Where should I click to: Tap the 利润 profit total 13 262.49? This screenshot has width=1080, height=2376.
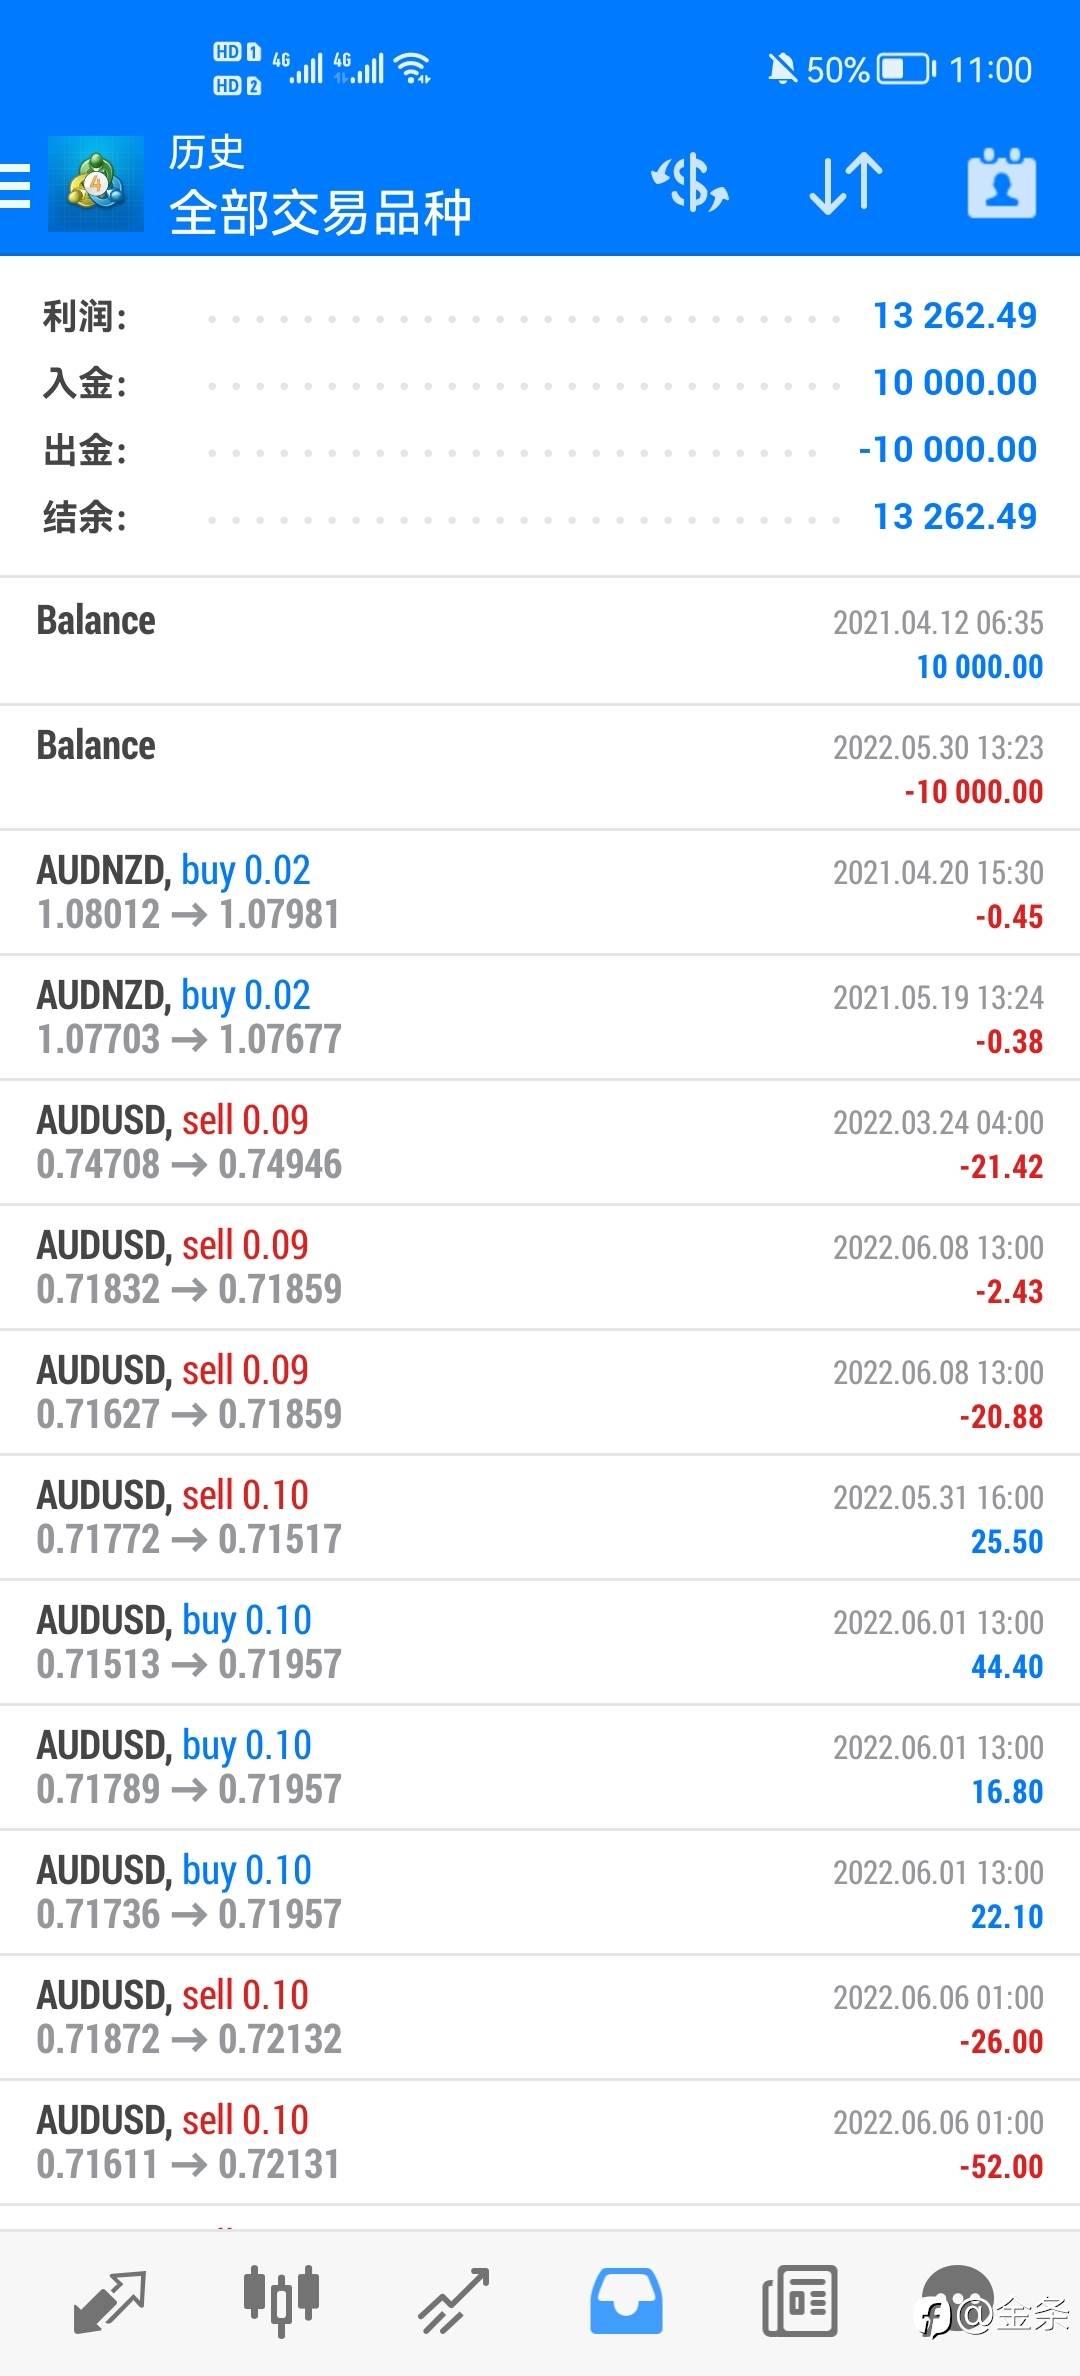click(x=955, y=316)
